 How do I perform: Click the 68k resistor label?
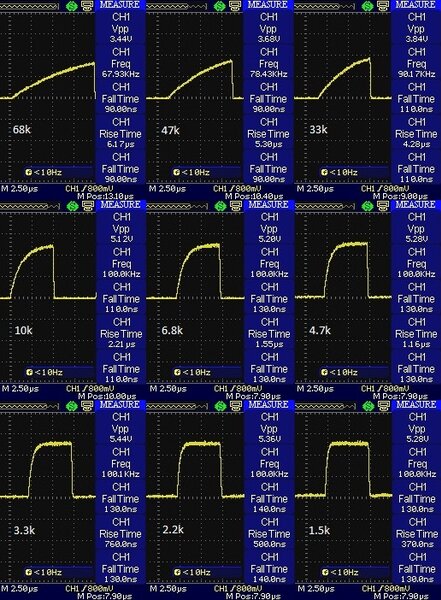tap(22, 130)
